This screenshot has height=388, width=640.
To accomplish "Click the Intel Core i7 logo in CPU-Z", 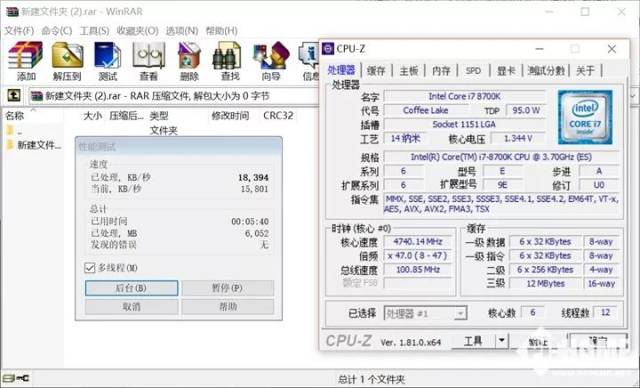I will (585, 117).
